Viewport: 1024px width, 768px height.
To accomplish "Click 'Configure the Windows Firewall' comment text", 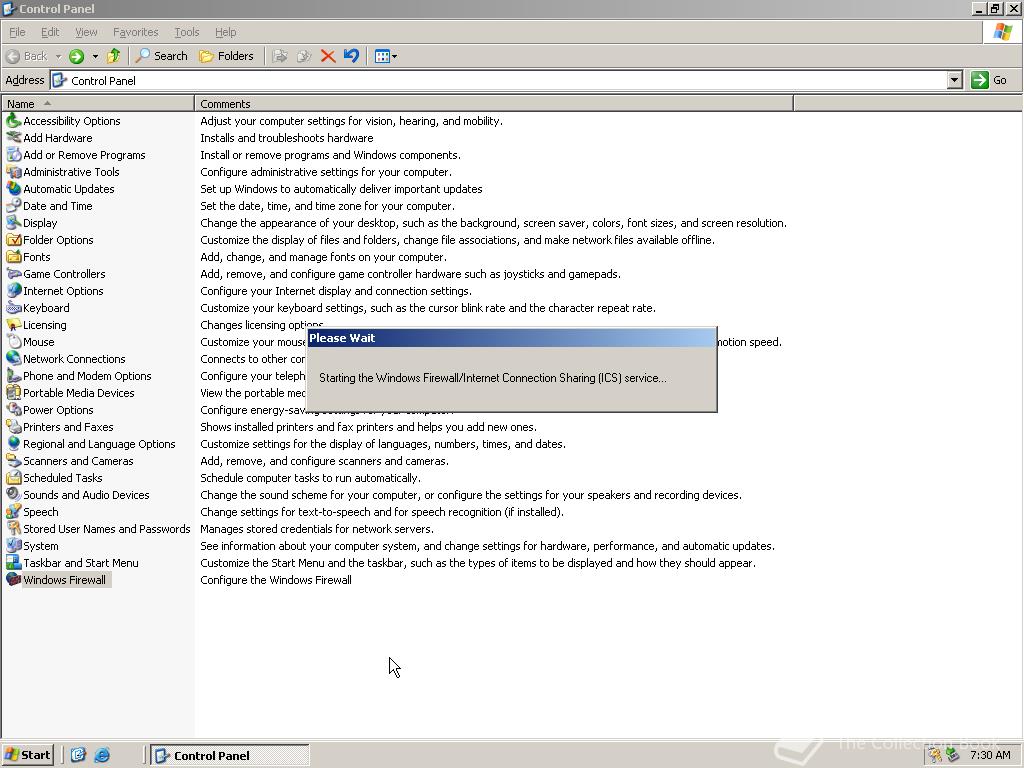I will tap(276, 580).
